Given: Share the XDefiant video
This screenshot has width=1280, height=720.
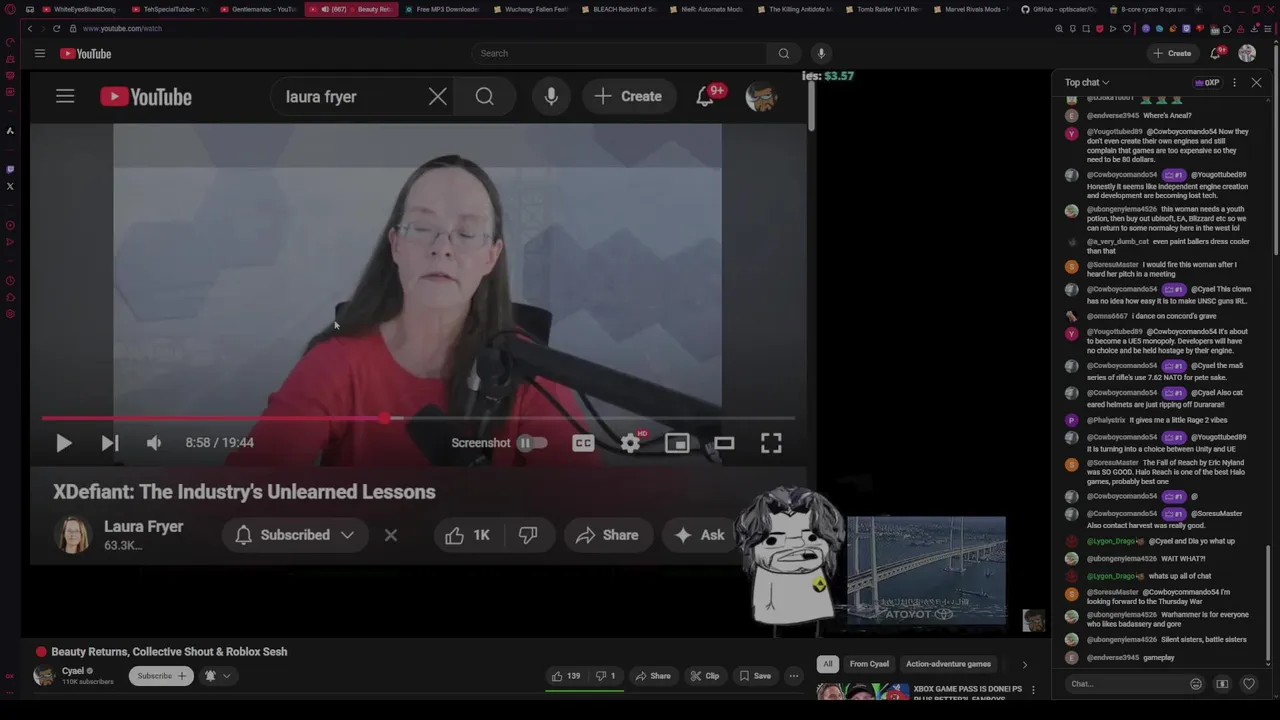Looking at the screenshot, I should point(607,535).
